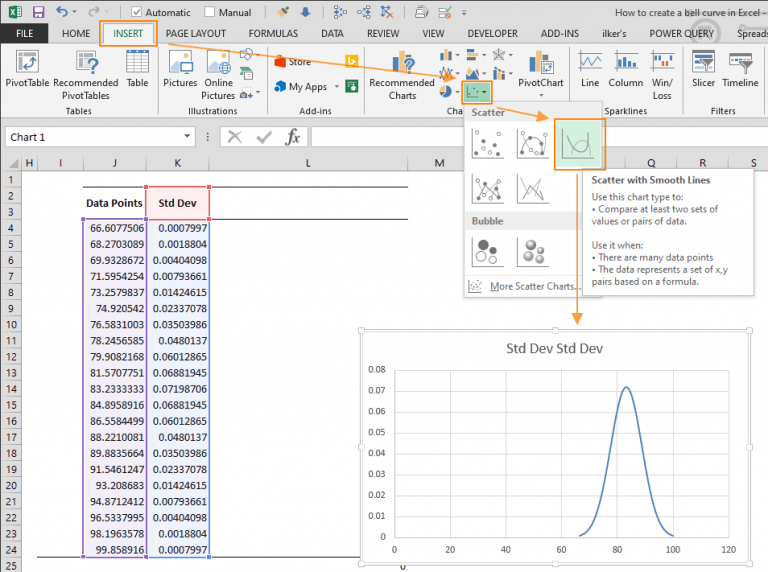Select column K header
This screenshot has width=768, height=572.
177,163
